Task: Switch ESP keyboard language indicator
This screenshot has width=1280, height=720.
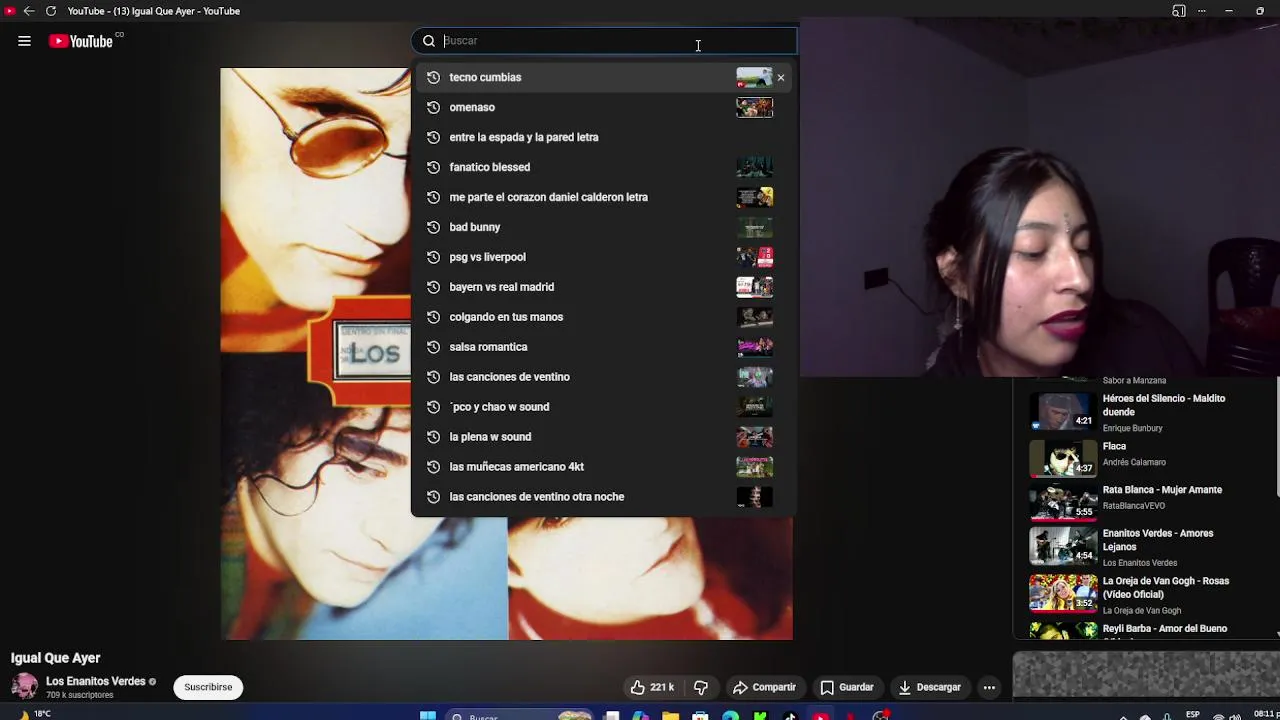Action: click(1193, 715)
